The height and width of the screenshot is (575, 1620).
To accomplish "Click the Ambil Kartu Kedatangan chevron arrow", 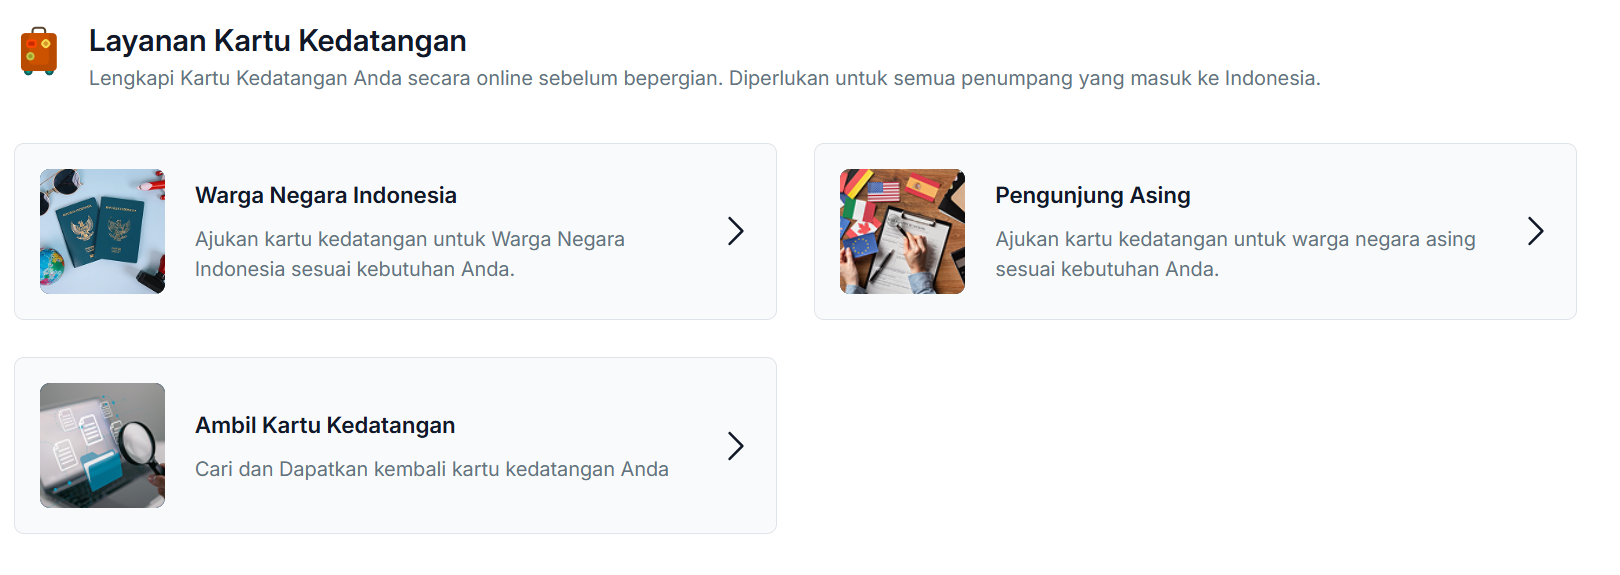I will (x=736, y=445).
